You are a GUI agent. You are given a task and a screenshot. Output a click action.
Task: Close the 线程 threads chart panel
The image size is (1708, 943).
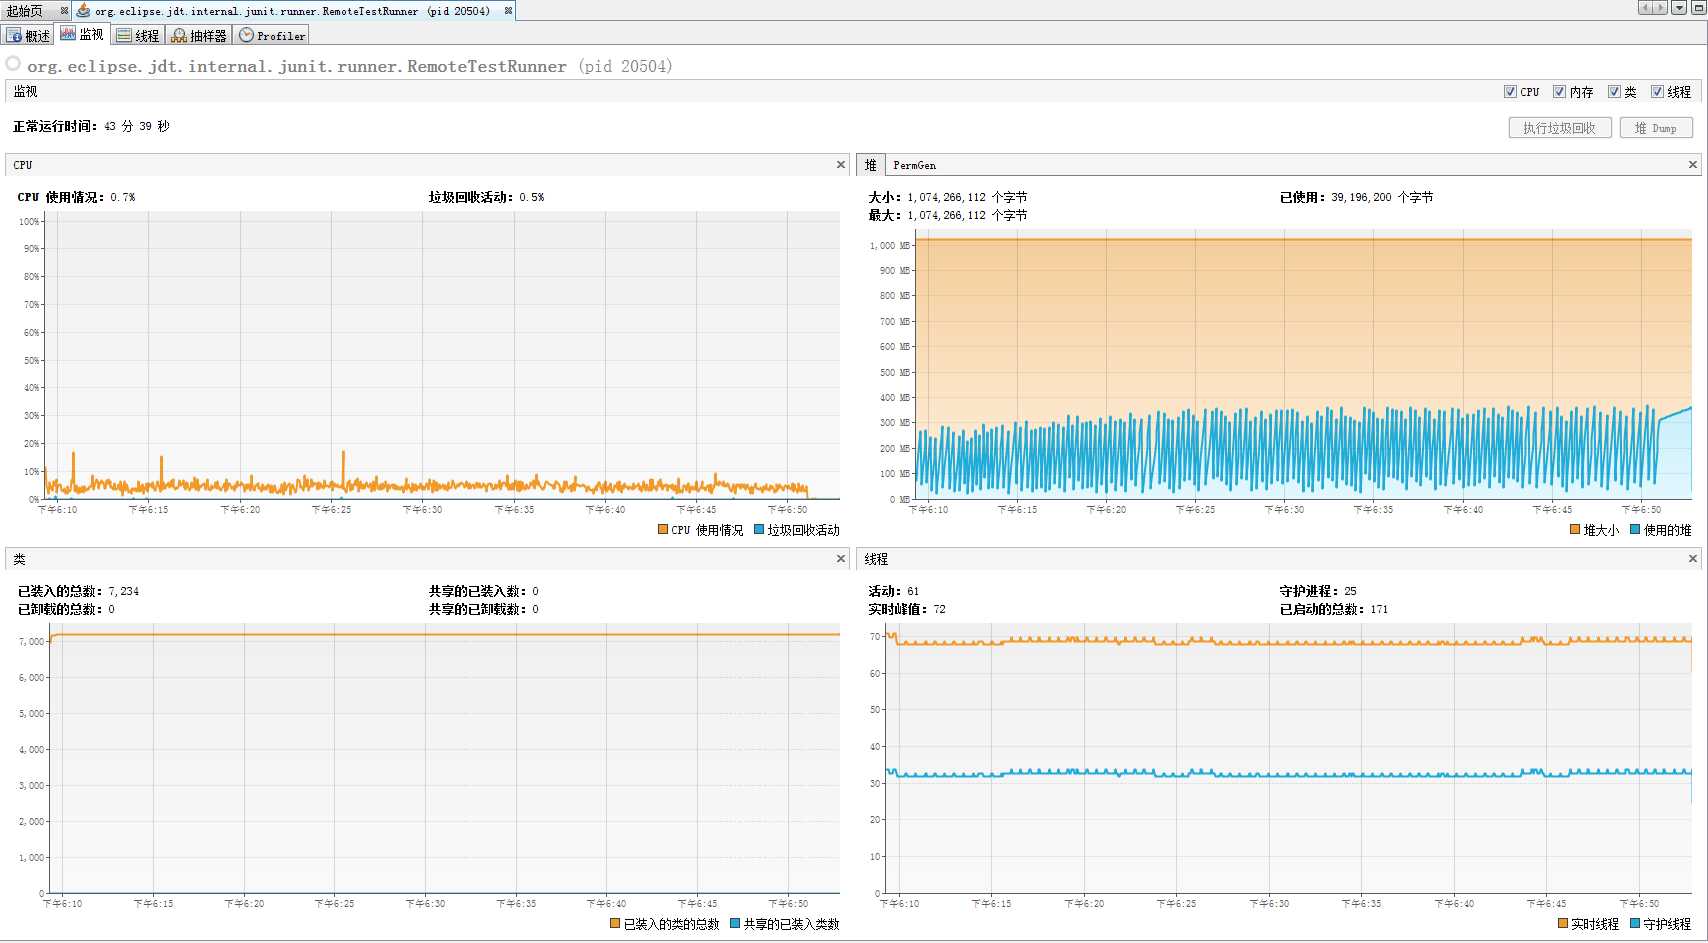(x=1693, y=558)
